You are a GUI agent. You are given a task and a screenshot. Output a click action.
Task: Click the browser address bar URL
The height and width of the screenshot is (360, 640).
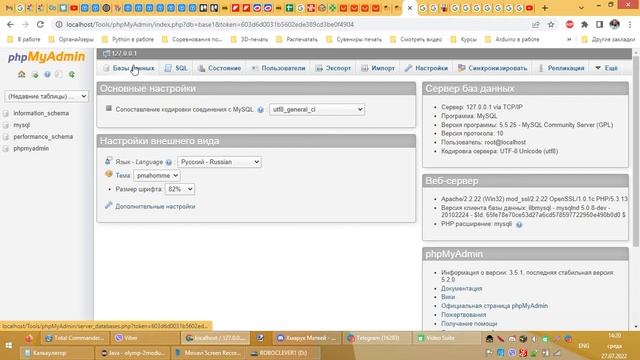point(210,24)
